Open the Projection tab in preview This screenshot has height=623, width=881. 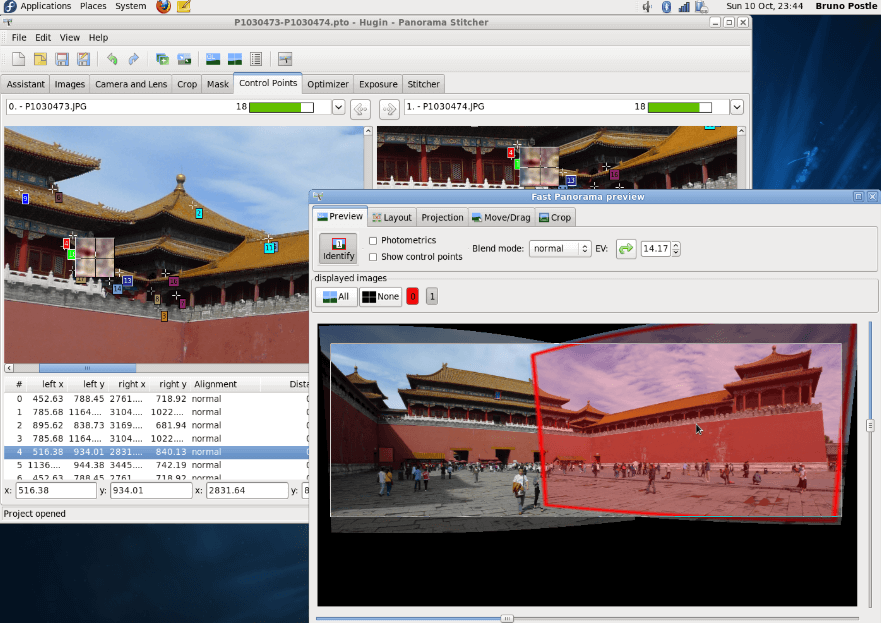click(x=442, y=217)
